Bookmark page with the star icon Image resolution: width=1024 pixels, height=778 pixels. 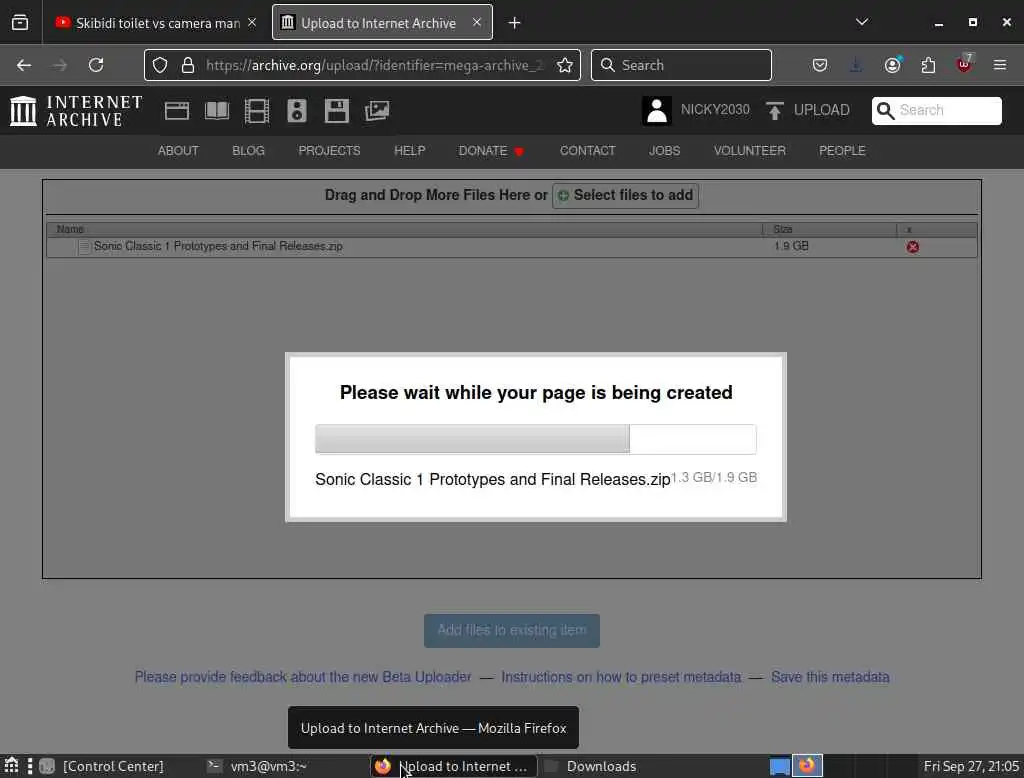click(565, 65)
